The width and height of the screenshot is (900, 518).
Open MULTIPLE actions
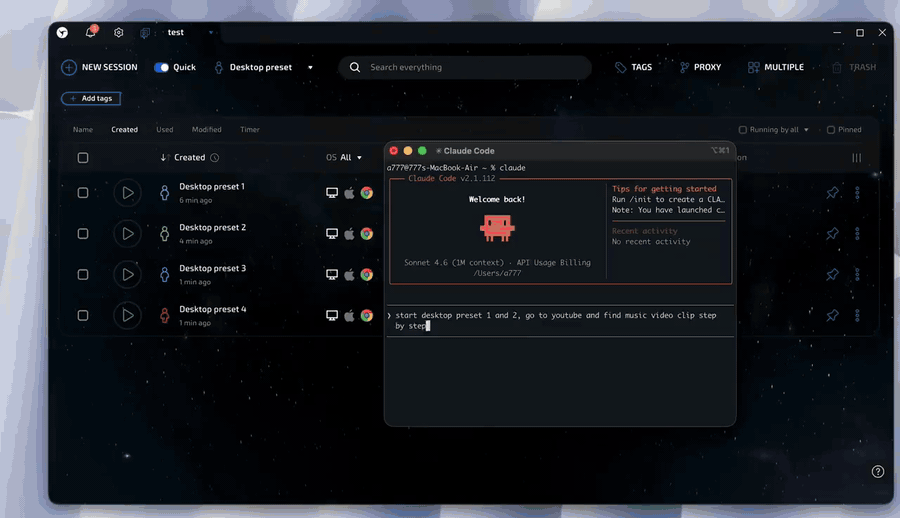(x=775, y=67)
